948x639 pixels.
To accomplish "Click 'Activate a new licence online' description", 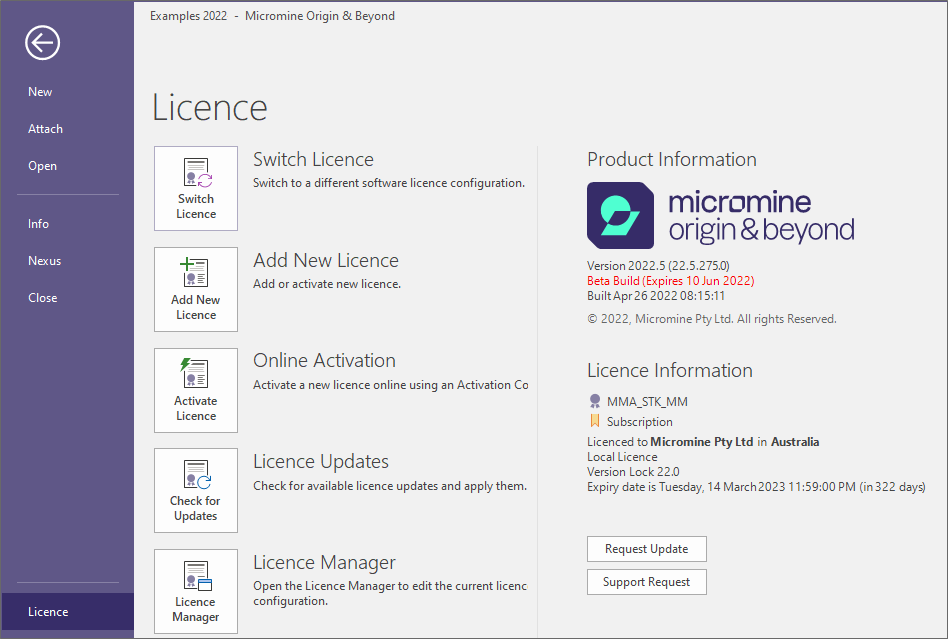I will 391,385.
